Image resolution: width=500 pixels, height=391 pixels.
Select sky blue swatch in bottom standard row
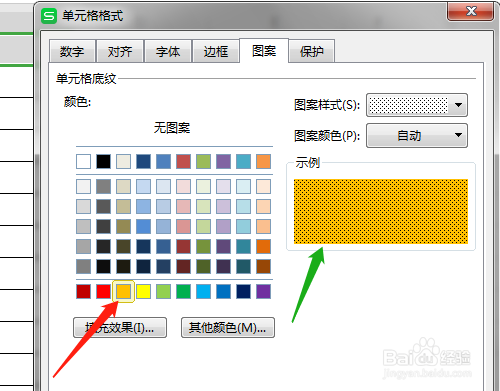(203, 291)
